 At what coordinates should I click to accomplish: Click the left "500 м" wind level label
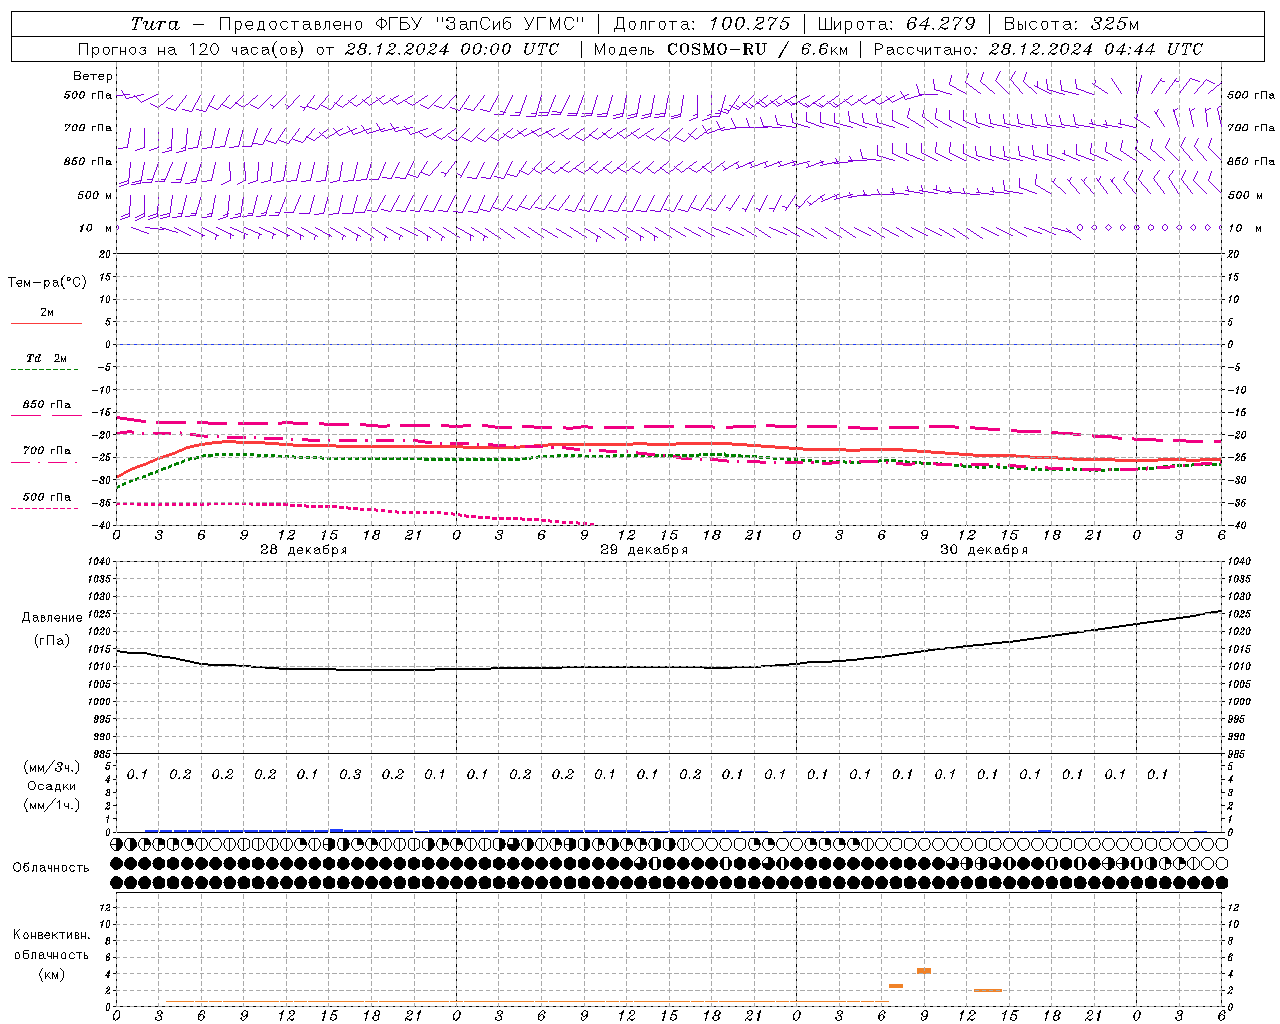[x=95, y=195]
